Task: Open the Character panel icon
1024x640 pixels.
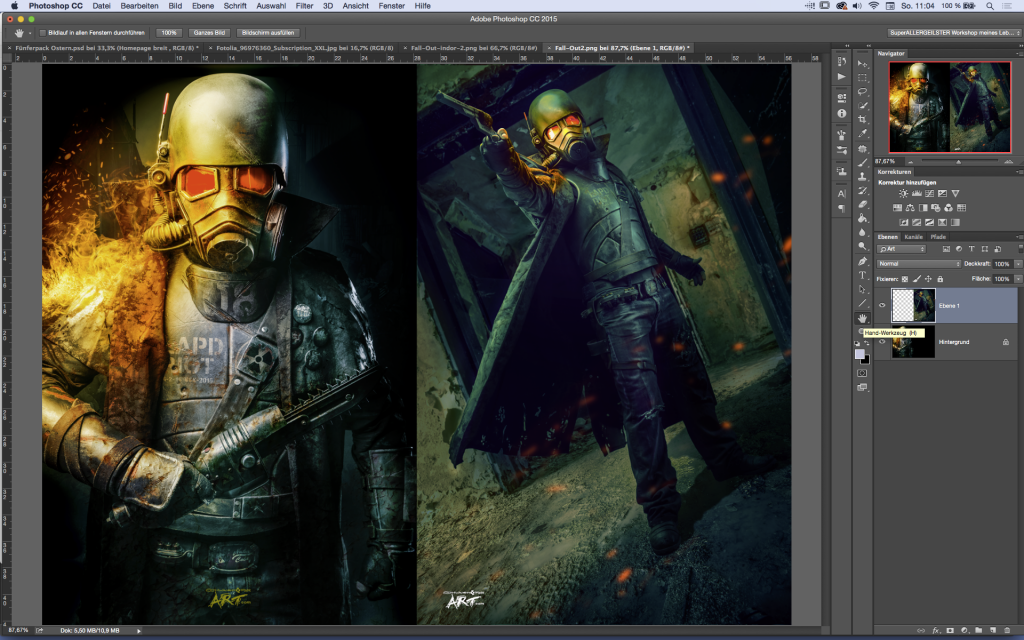Action: coord(841,194)
